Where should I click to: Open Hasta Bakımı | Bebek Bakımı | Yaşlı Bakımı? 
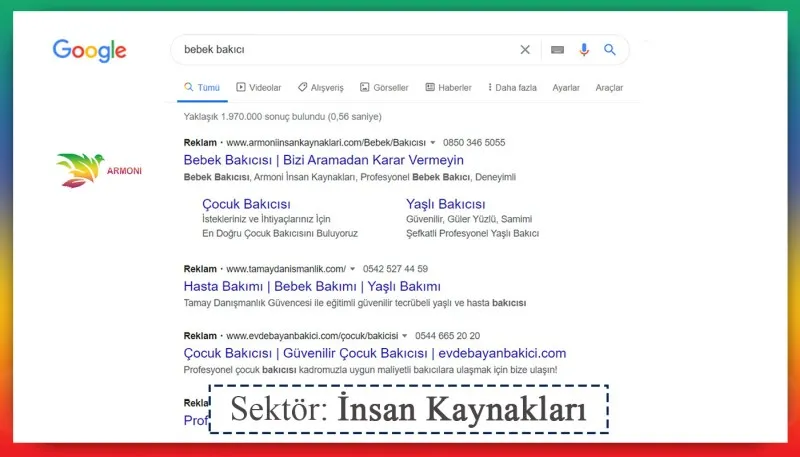point(312,286)
